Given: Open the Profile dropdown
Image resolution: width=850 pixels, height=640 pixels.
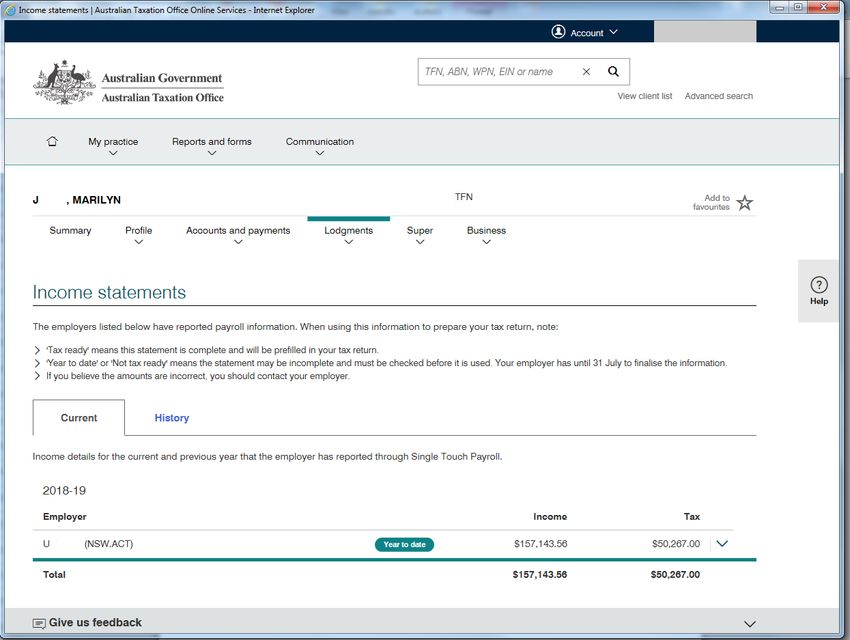Looking at the screenshot, I should pos(139,236).
